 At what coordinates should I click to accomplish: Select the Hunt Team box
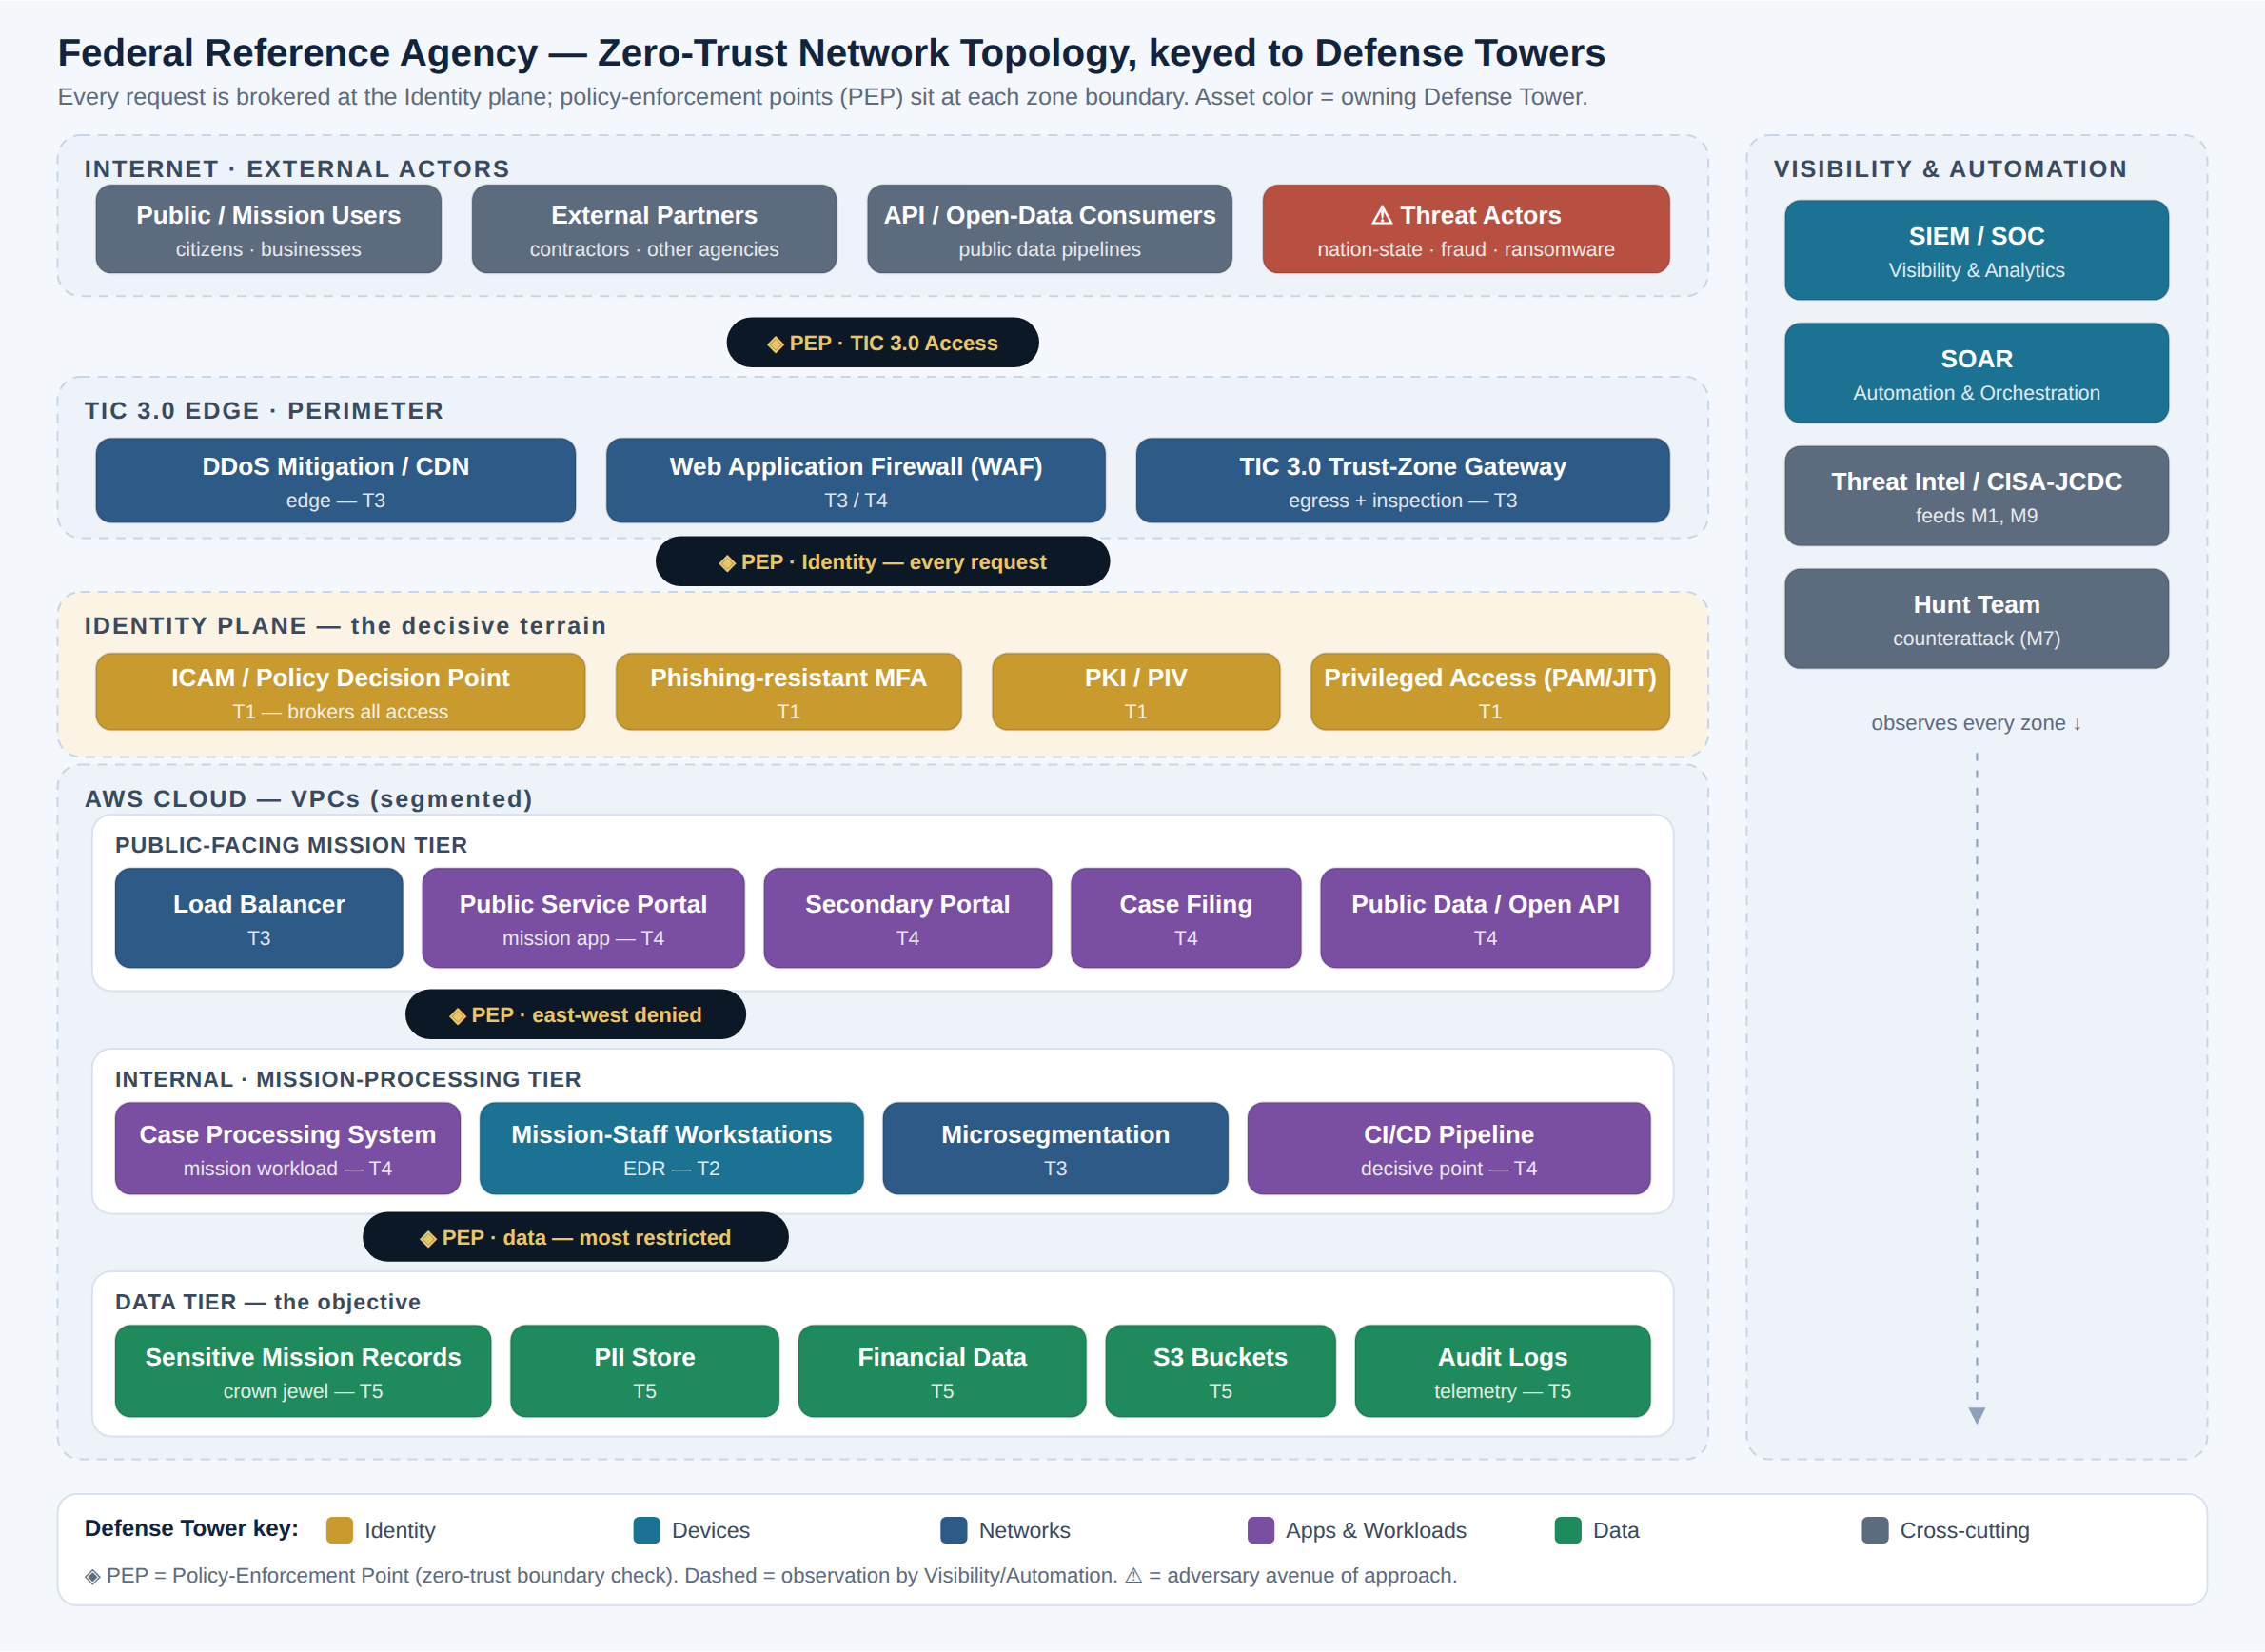point(1976,619)
